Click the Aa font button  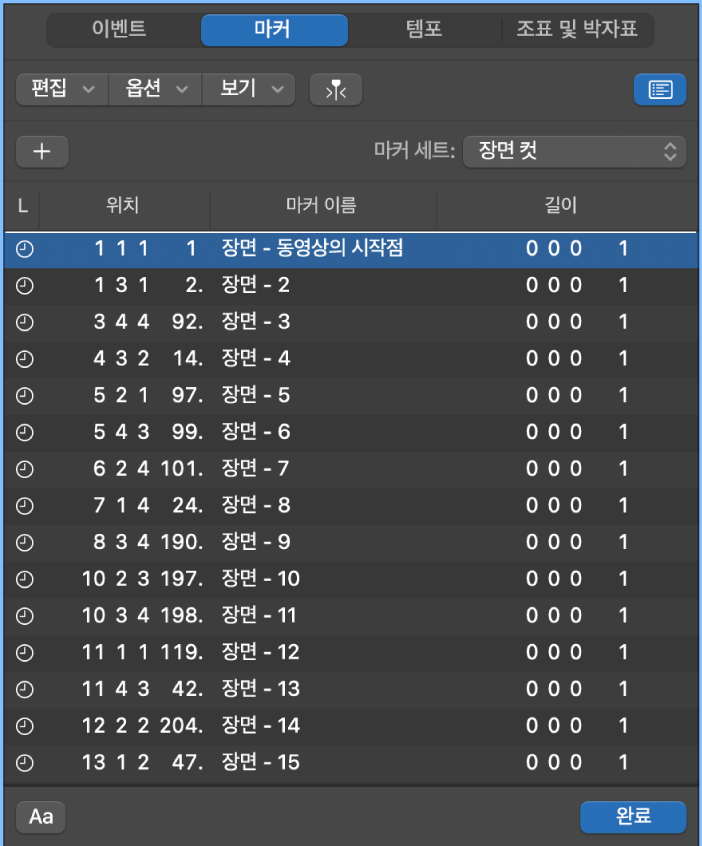(x=41, y=816)
